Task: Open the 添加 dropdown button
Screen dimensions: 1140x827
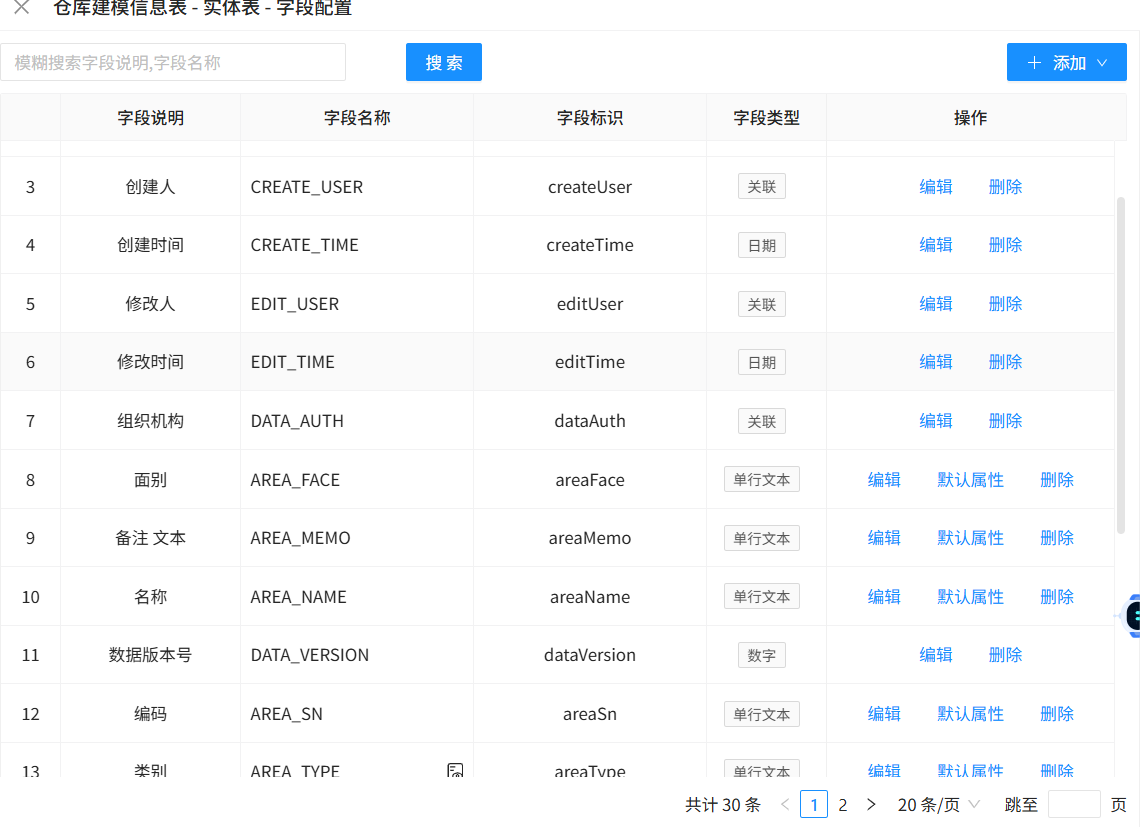Action: 1066,62
